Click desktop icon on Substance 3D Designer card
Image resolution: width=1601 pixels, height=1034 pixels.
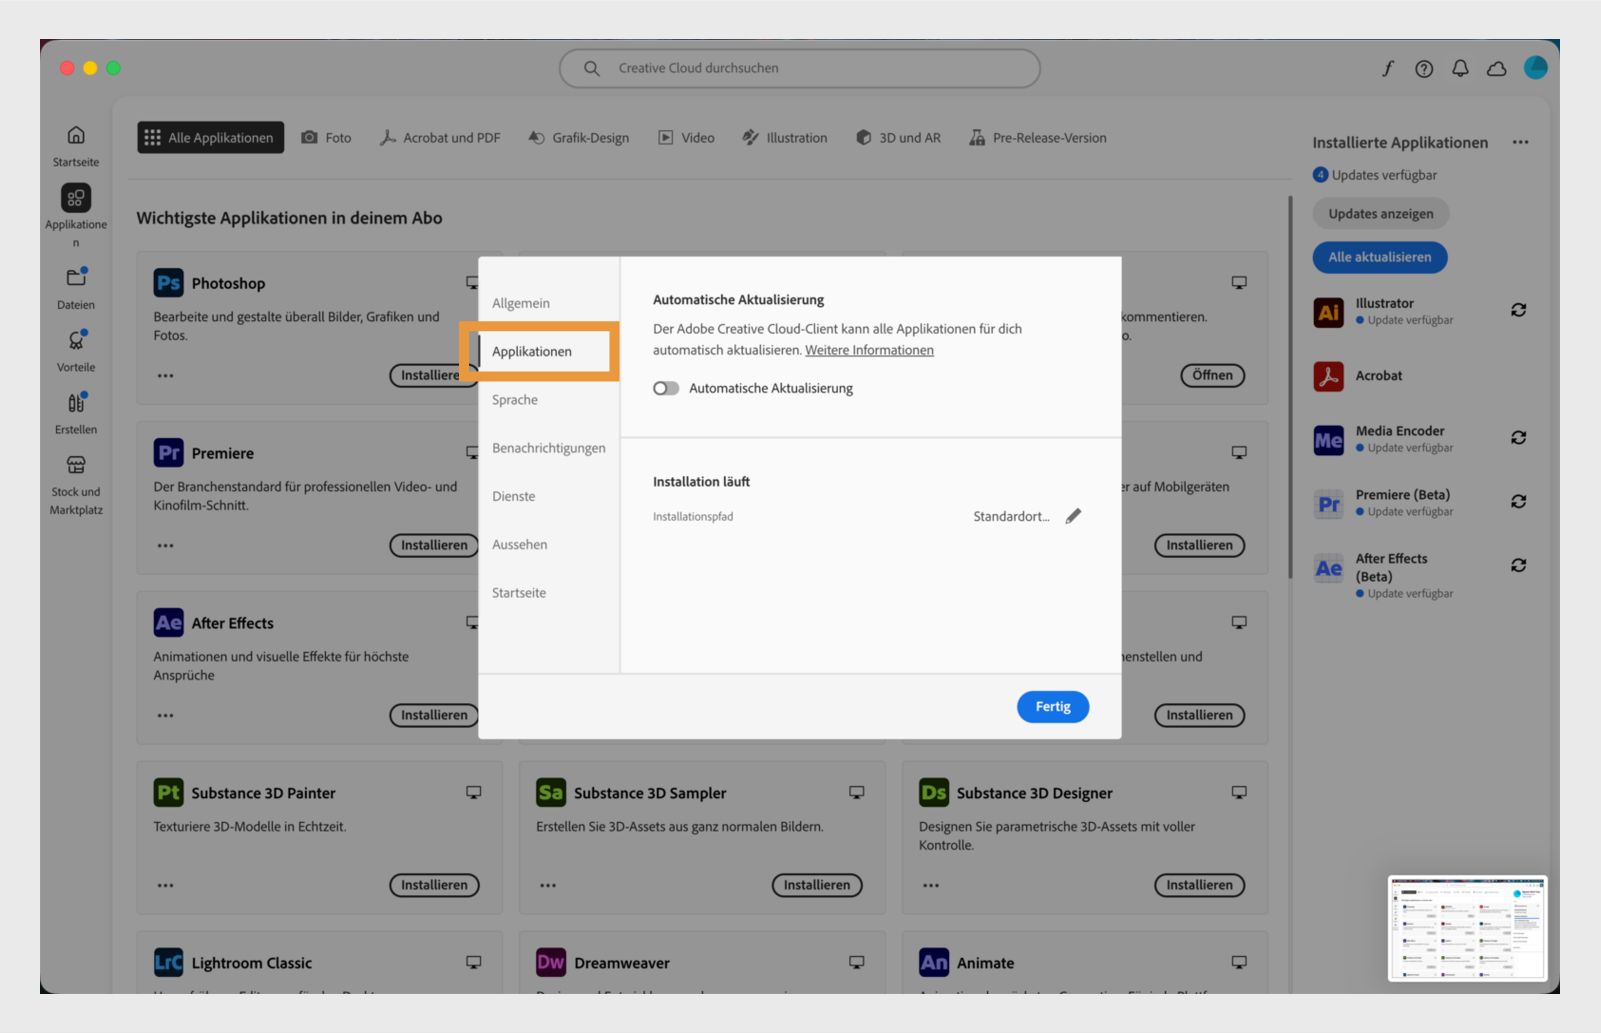click(x=1239, y=792)
